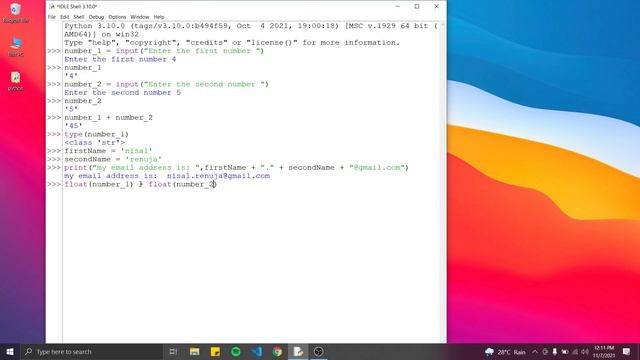
Task: Open the 12:11 PM clock and calendar
Action: click(x=604, y=352)
